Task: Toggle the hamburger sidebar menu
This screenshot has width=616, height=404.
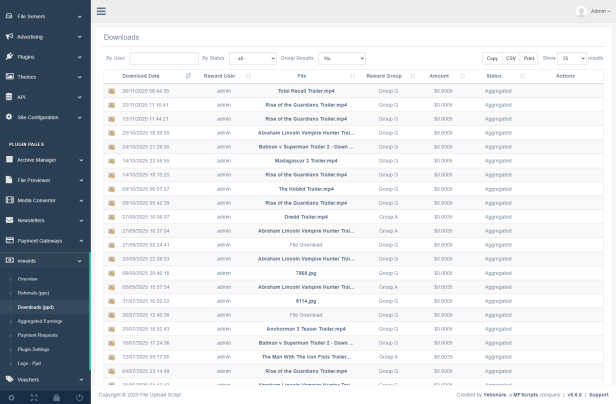Action: [x=101, y=11]
